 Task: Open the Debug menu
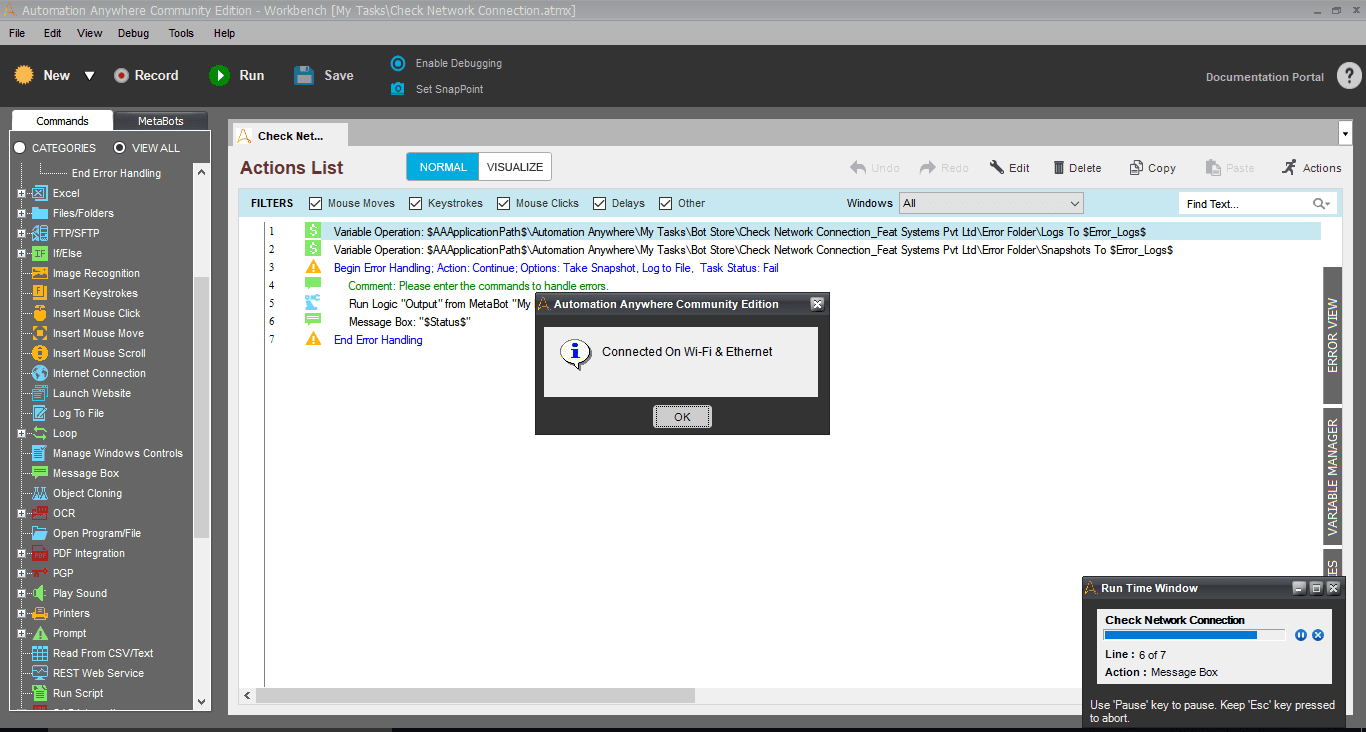coord(133,33)
